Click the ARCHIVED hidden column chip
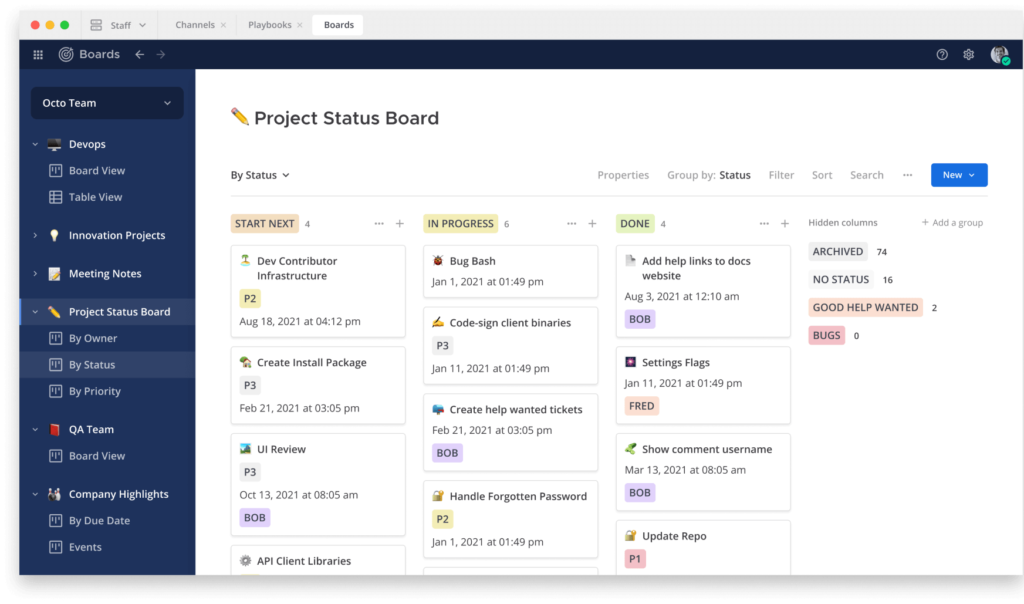The width and height of the screenshot is (1024, 604). point(837,251)
